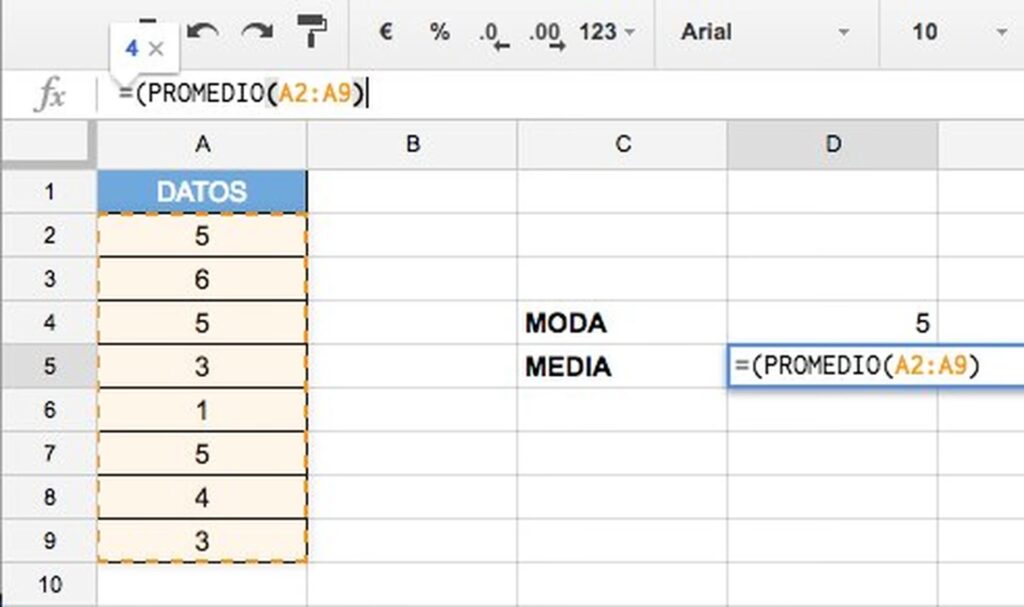Screen dimensions: 1024x607
Task: Click the redo arrow icon
Action: point(258,32)
